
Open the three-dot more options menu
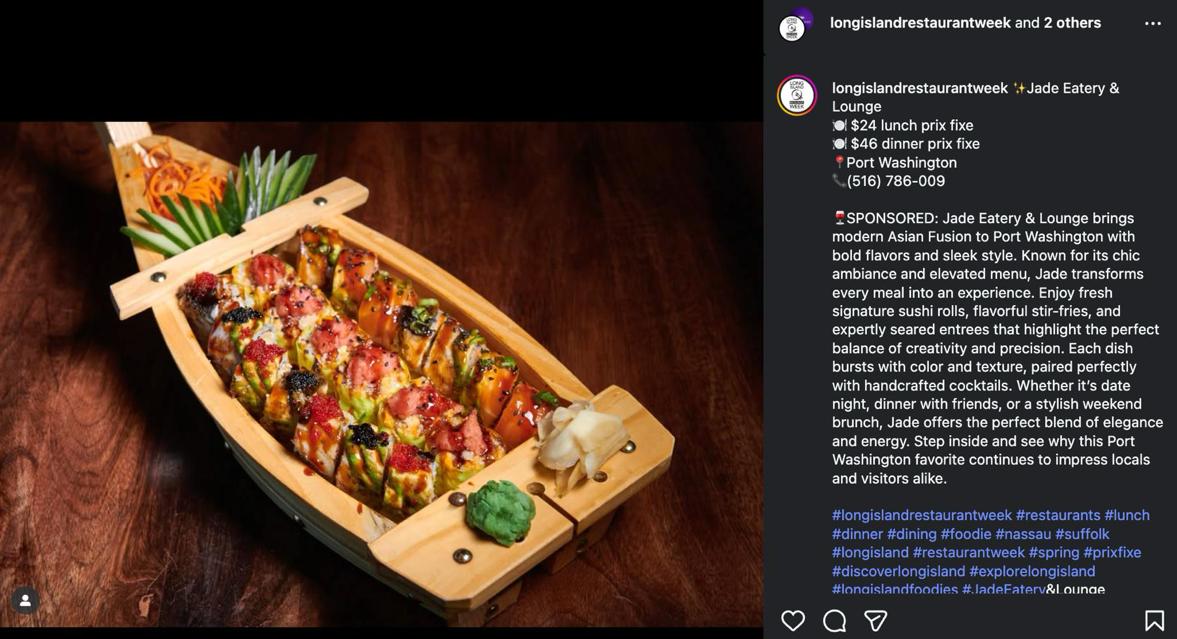pyautogui.click(x=1153, y=24)
